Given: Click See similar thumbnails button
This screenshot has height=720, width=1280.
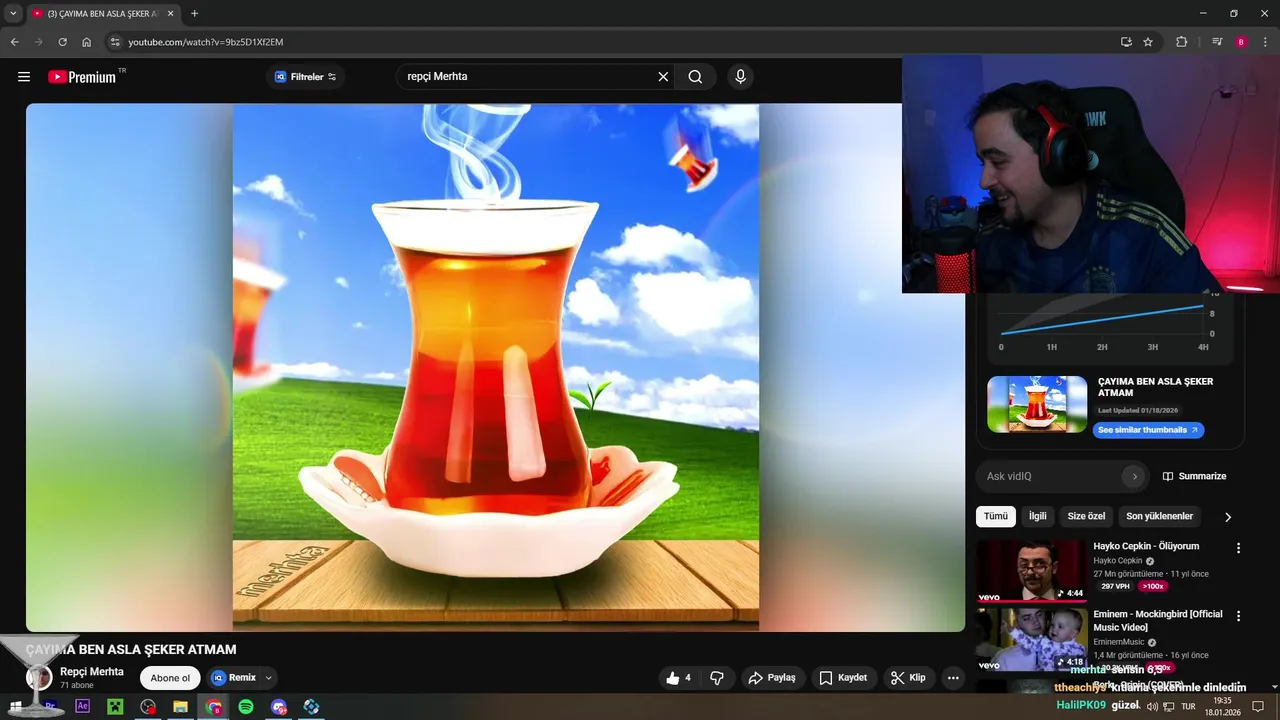Looking at the screenshot, I should [1148, 430].
